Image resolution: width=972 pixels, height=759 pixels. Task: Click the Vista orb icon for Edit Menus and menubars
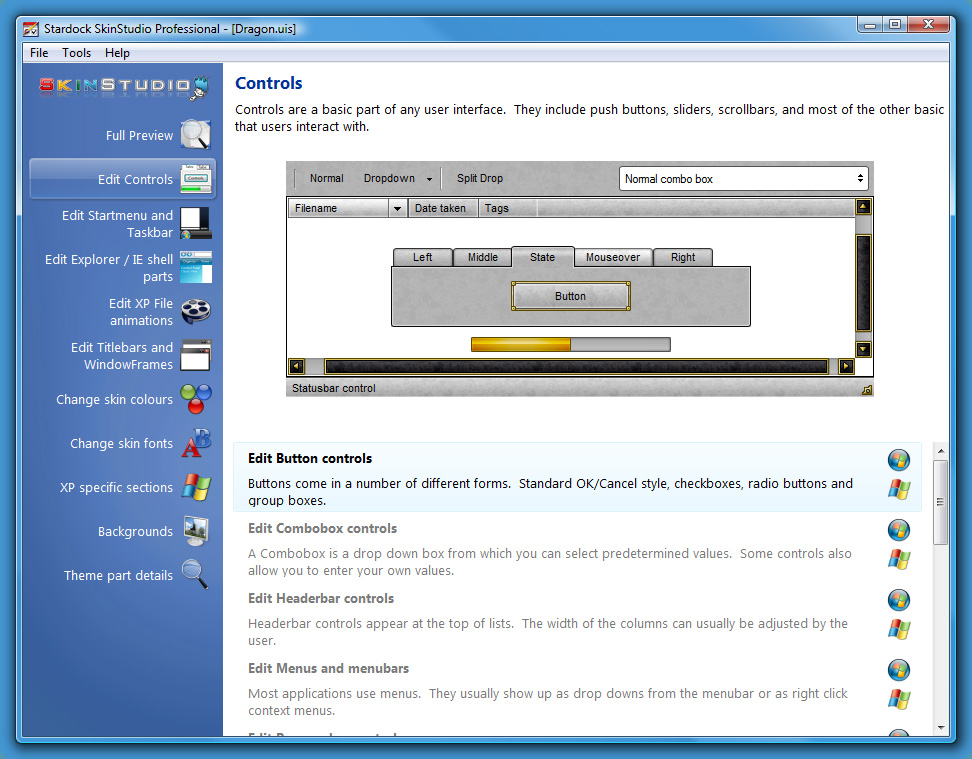899,670
